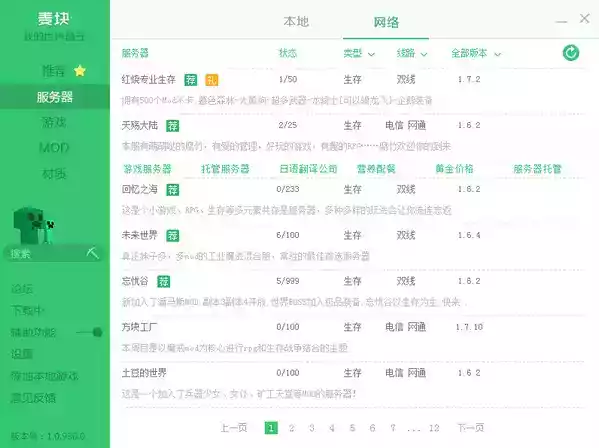The height and width of the screenshot is (448, 599).
Task: Go to 下一页 next page
Action: tap(471, 428)
